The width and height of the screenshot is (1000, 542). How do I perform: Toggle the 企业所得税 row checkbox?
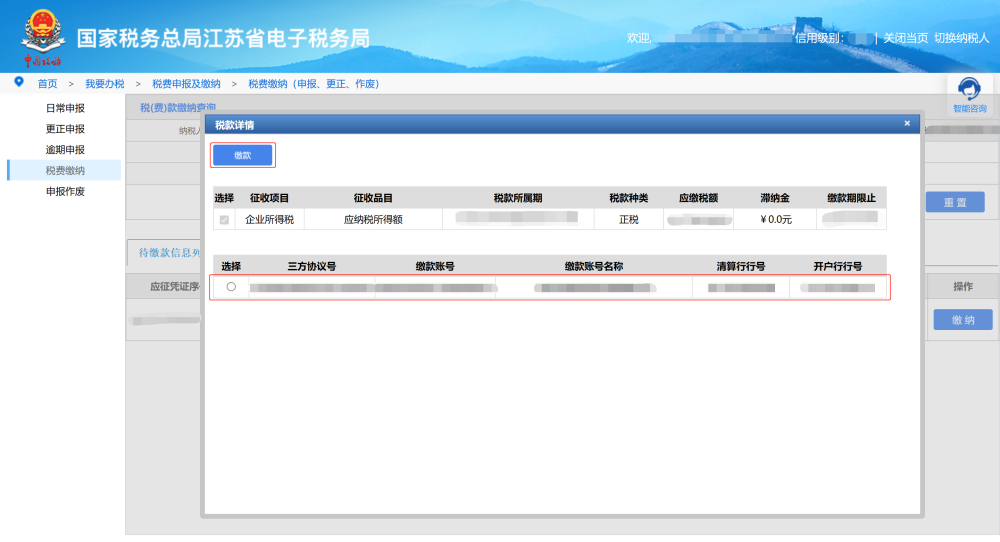(x=224, y=219)
